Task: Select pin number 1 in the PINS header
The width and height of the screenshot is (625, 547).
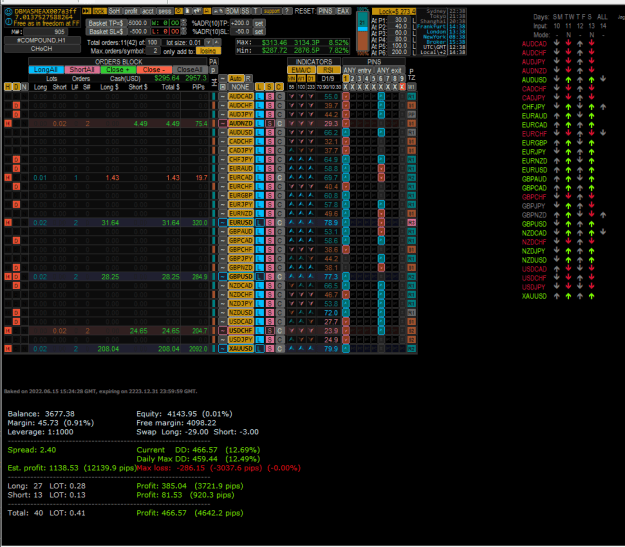Action: (x=346, y=79)
